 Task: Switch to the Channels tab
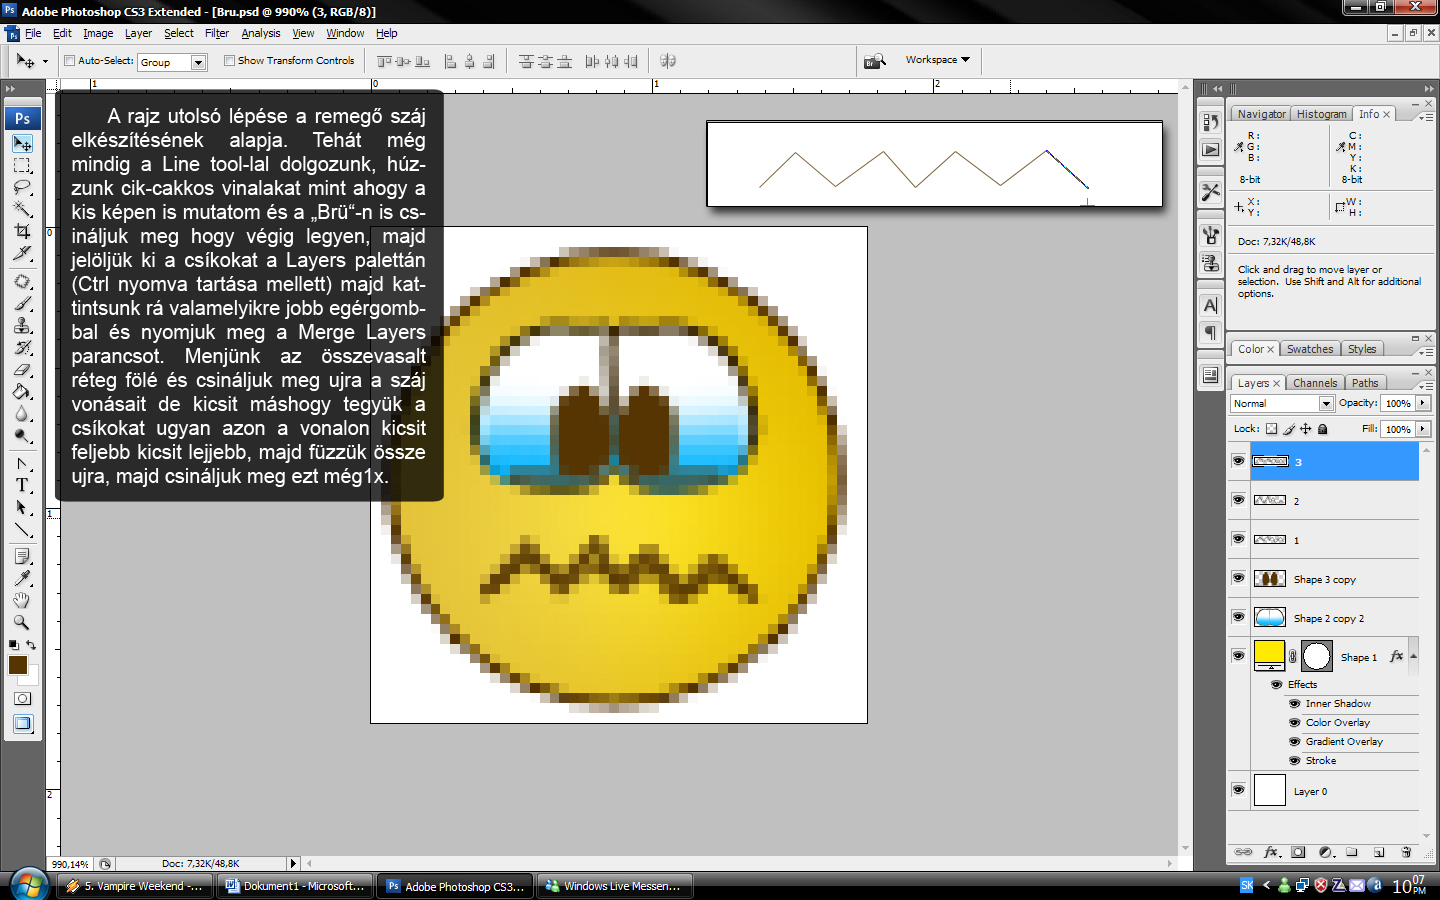click(x=1314, y=383)
